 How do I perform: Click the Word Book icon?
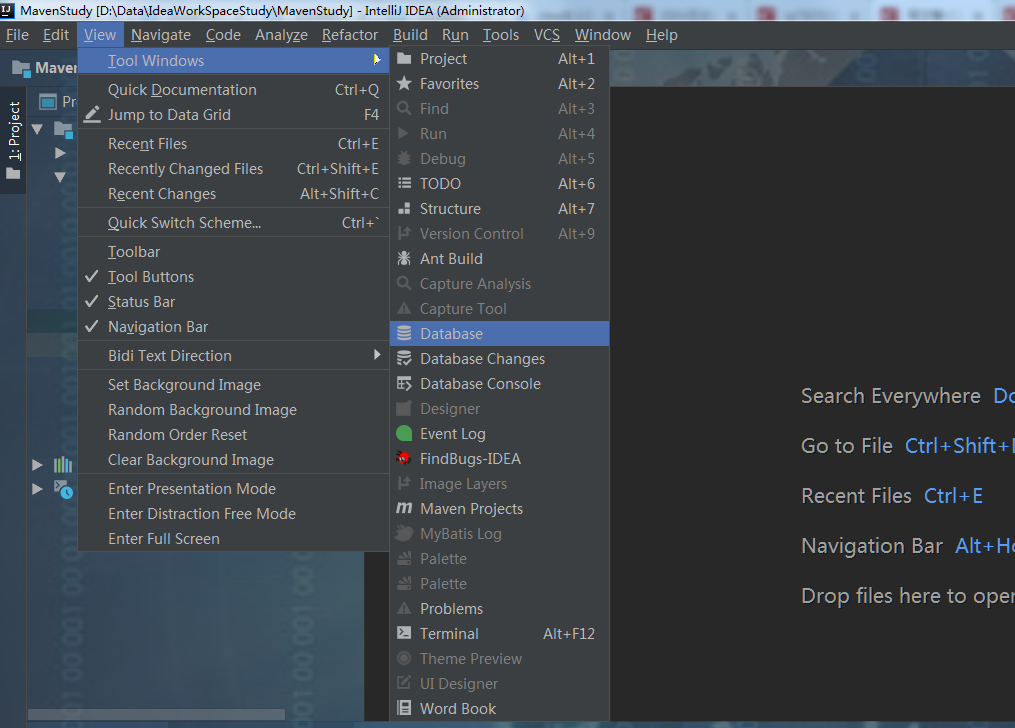pos(404,708)
